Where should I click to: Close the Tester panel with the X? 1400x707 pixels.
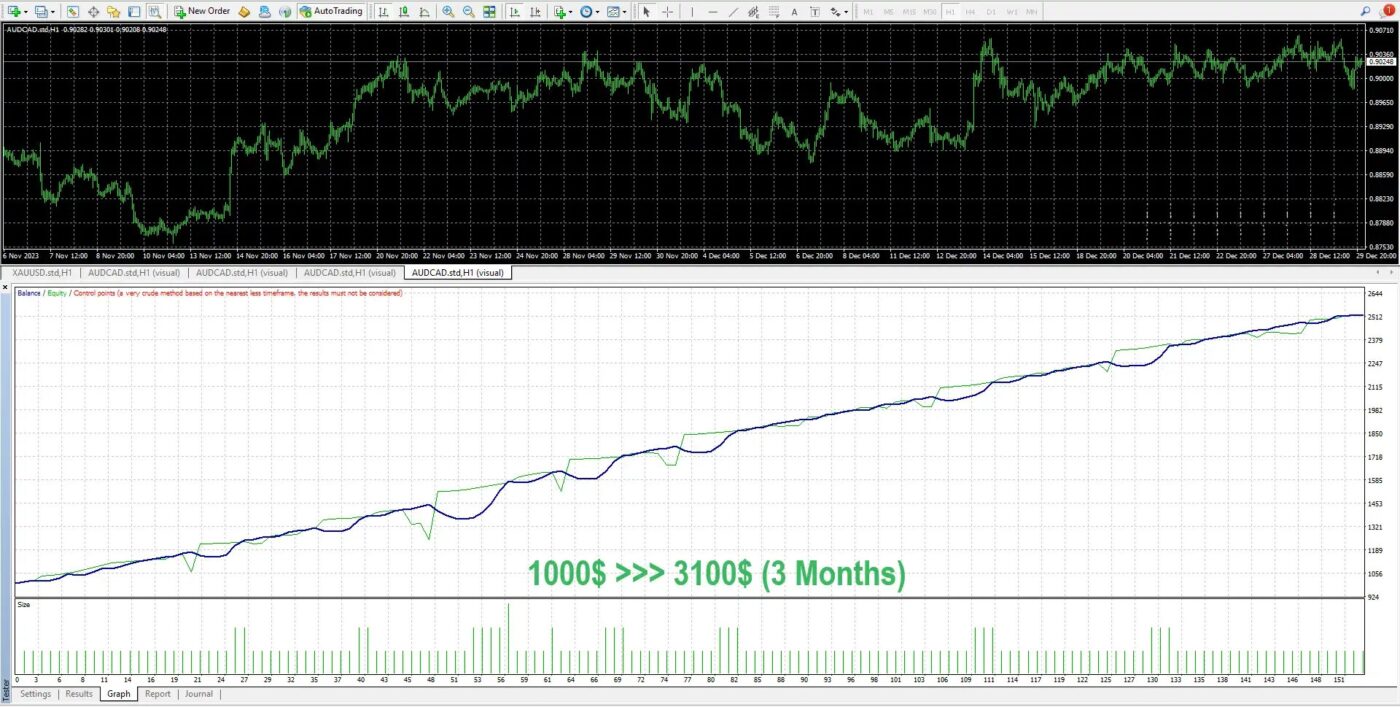pos(6,289)
